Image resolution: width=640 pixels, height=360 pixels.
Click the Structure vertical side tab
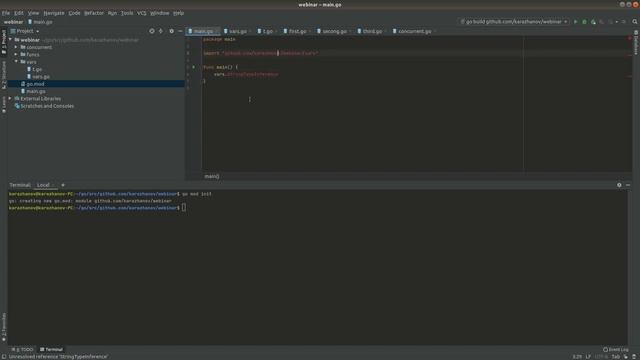(x=4, y=75)
